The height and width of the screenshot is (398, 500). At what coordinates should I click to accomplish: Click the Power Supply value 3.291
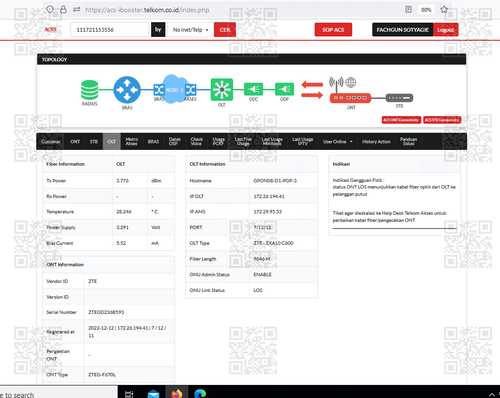[x=123, y=227]
